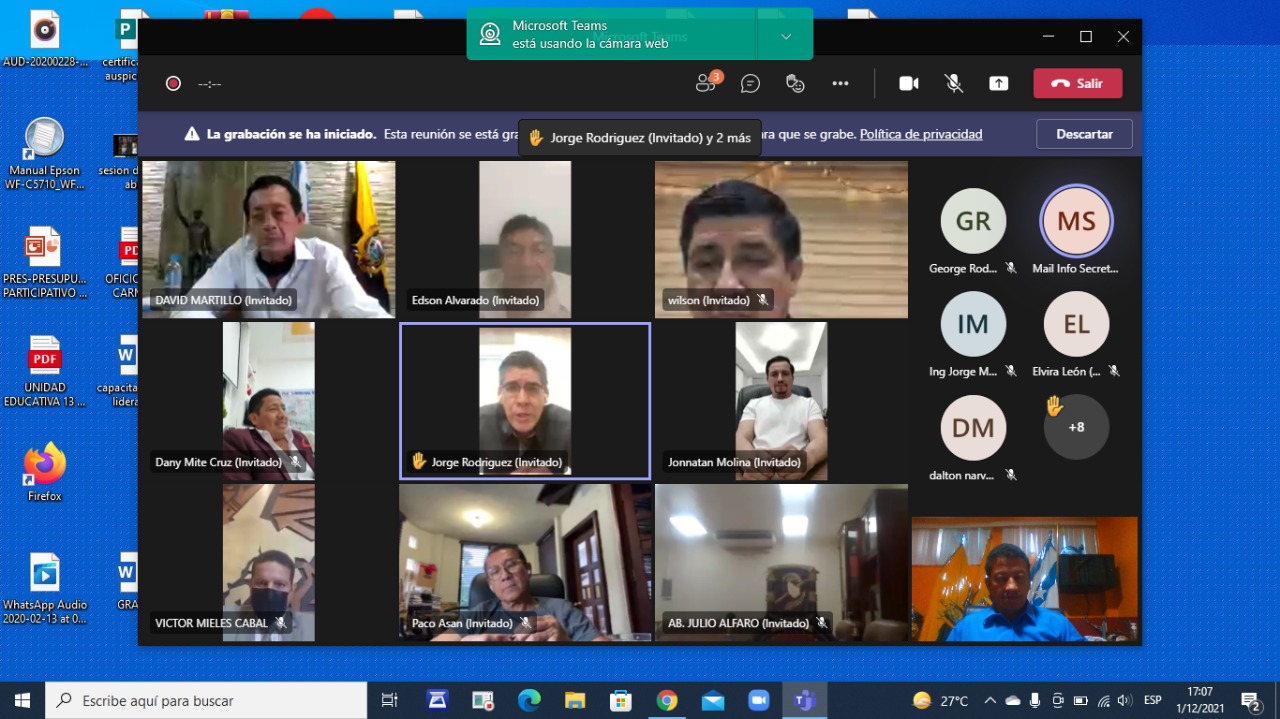Expand the hidden system tray icons
Image resolution: width=1280 pixels, height=719 pixels.
990,700
